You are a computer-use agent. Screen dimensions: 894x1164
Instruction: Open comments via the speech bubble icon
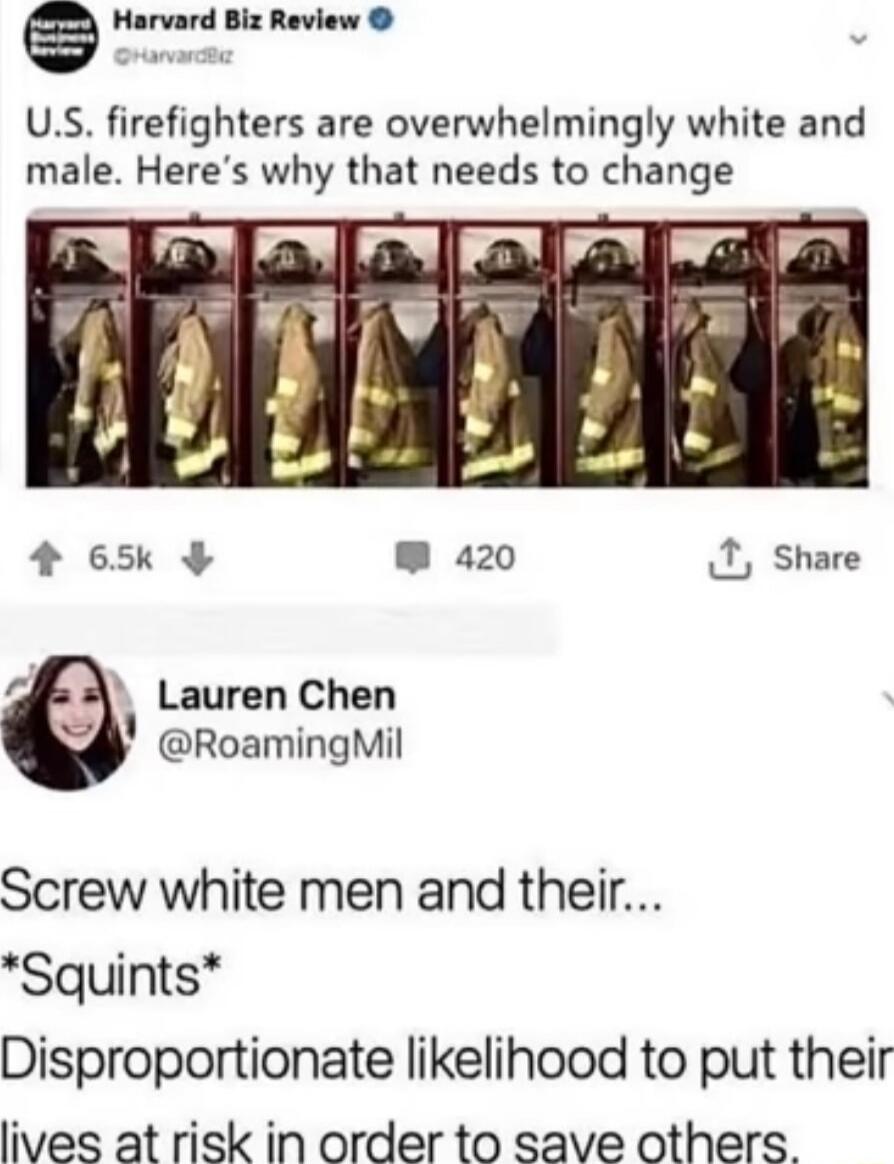(420, 558)
